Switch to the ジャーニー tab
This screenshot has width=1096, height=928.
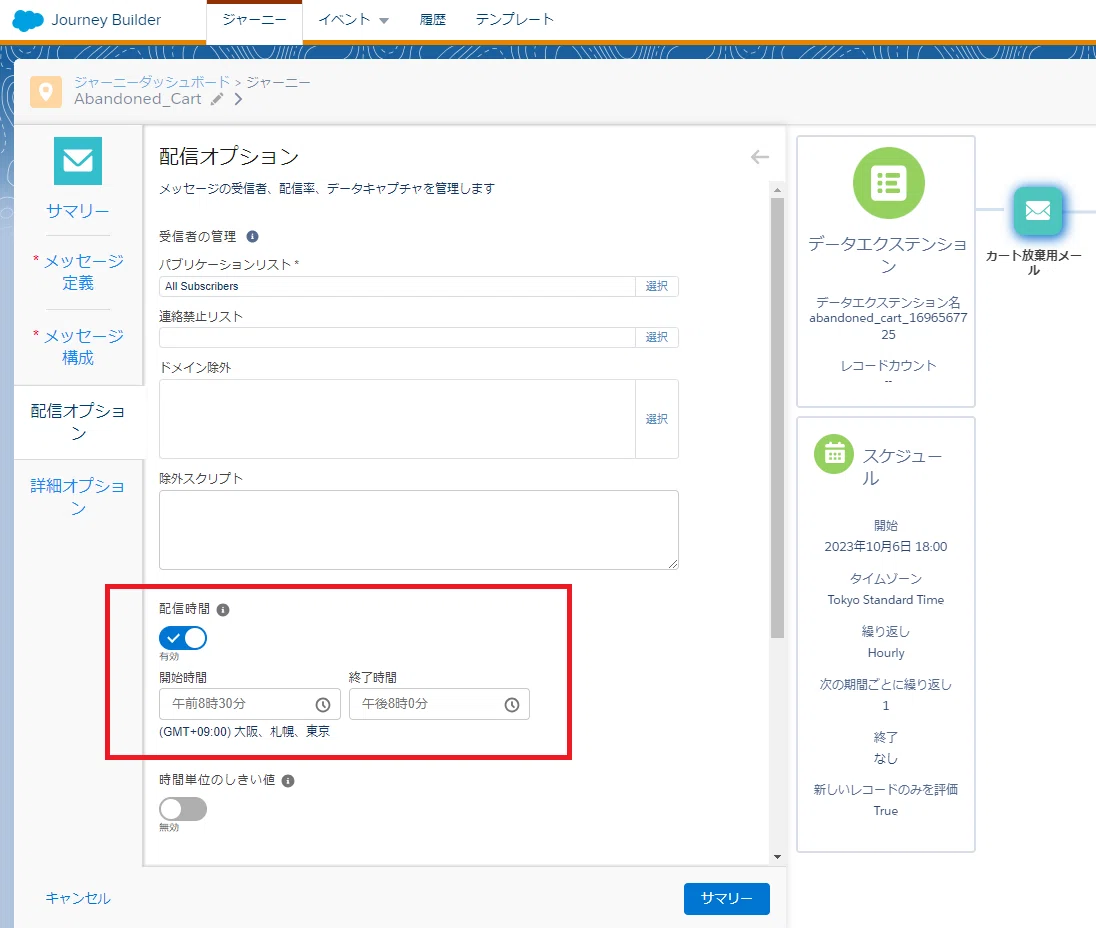(x=254, y=20)
